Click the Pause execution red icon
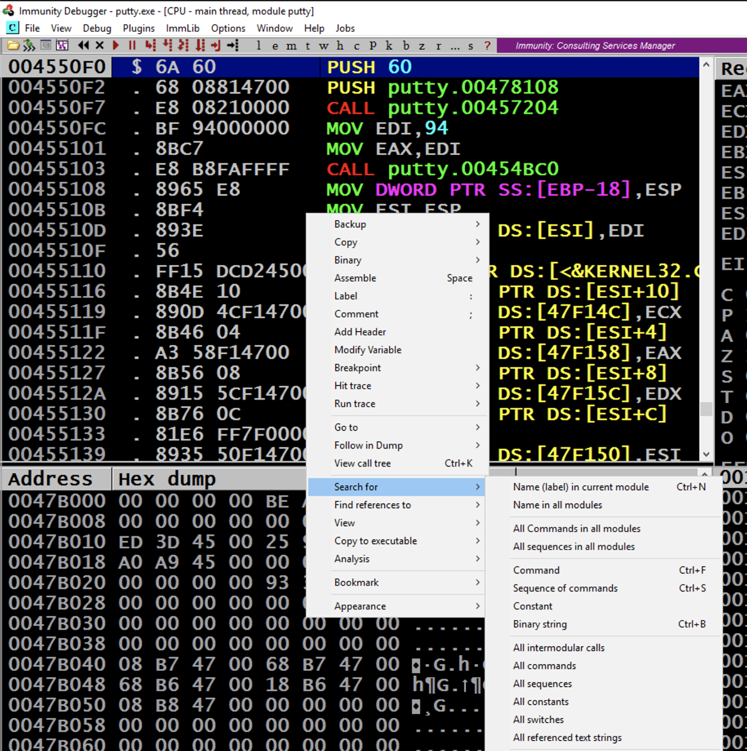The image size is (747, 751). [x=132, y=46]
